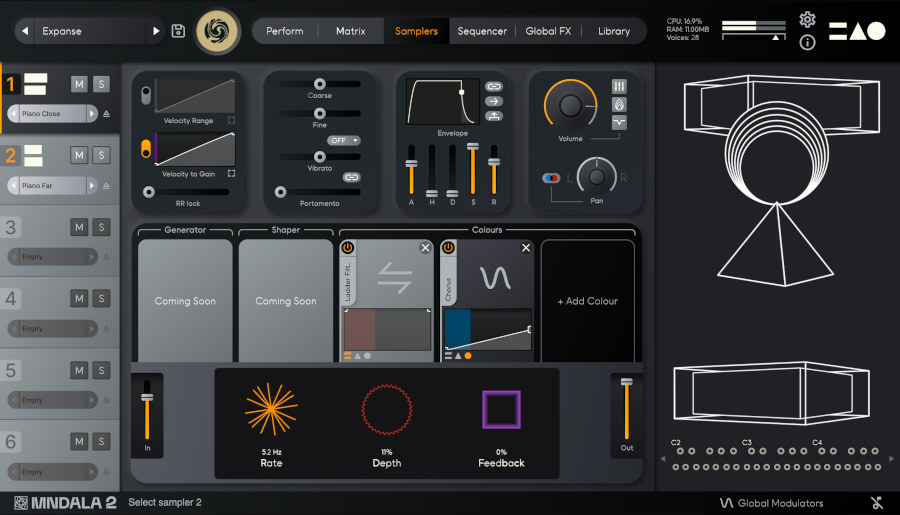
Task: Solo sampler 1
Action: [101, 84]
